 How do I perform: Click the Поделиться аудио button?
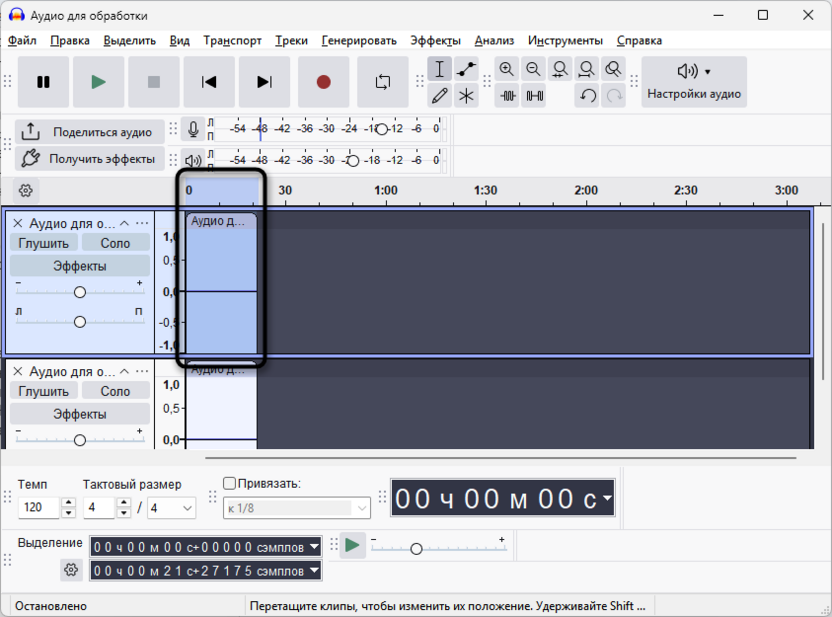89,132
